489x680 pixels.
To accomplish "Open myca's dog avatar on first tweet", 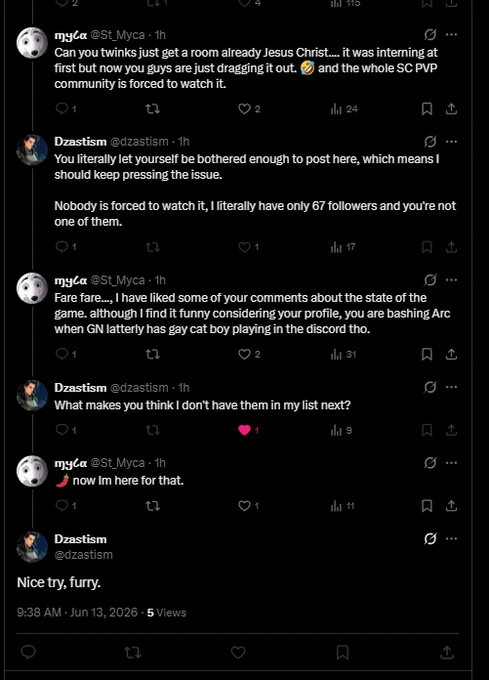I will click(x=32, y=42).
